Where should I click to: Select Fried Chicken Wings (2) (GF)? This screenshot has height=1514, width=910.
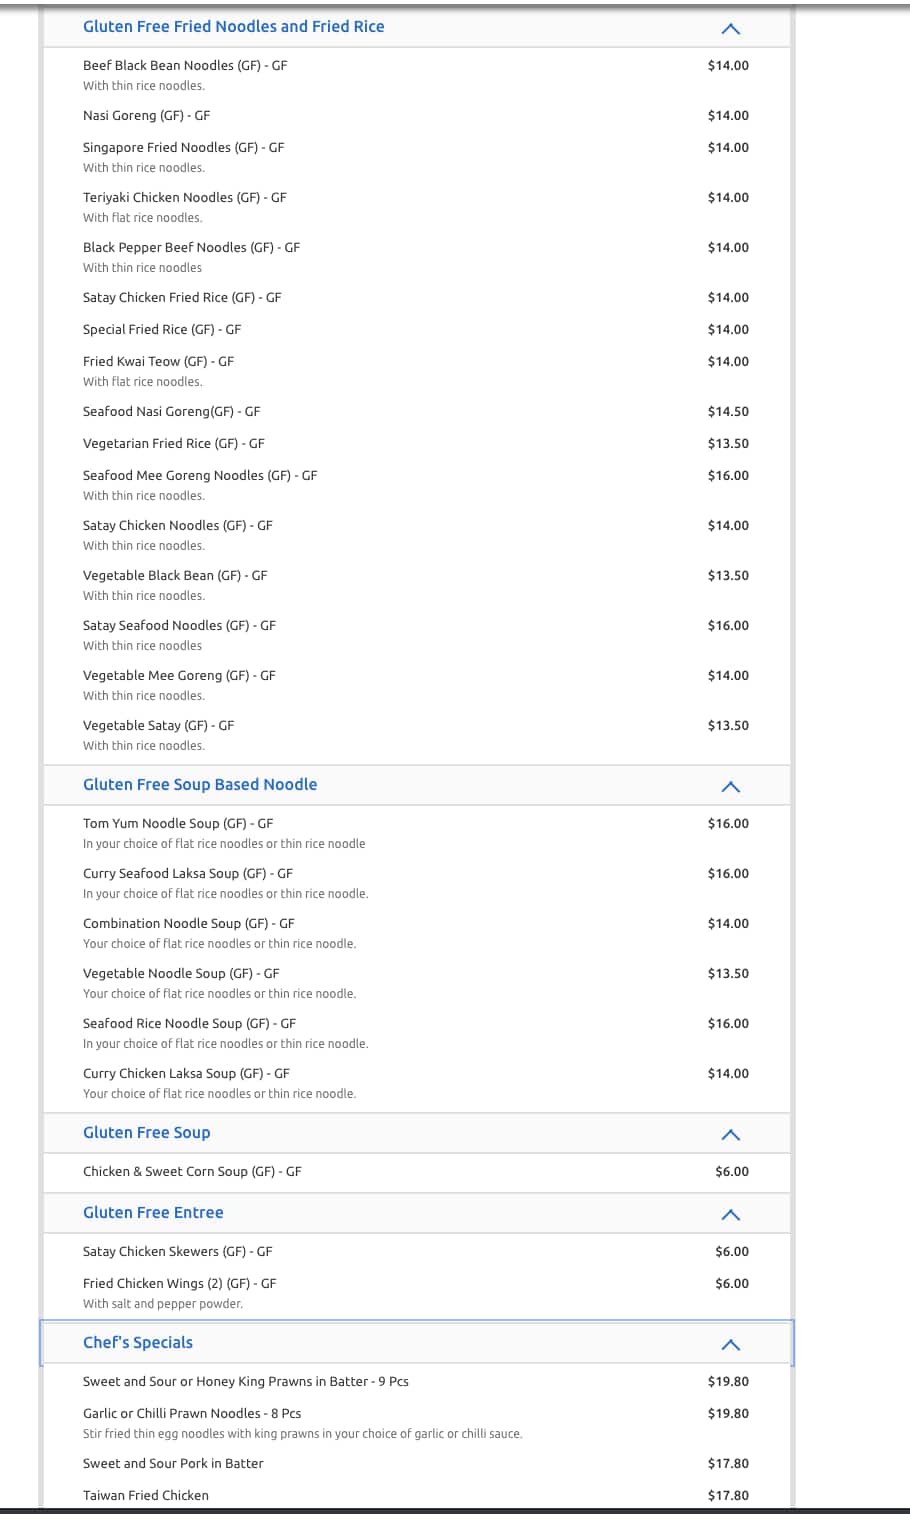point(179,1284)
